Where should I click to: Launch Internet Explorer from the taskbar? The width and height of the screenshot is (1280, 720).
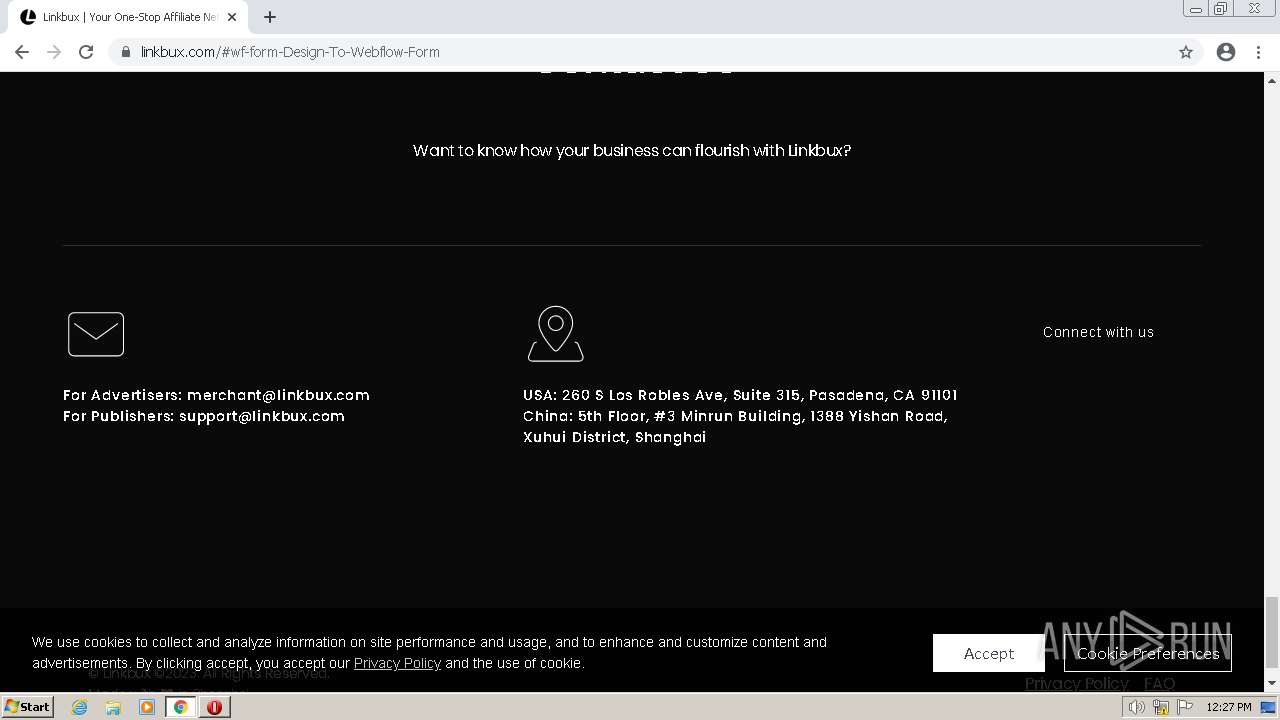[80, 707]
